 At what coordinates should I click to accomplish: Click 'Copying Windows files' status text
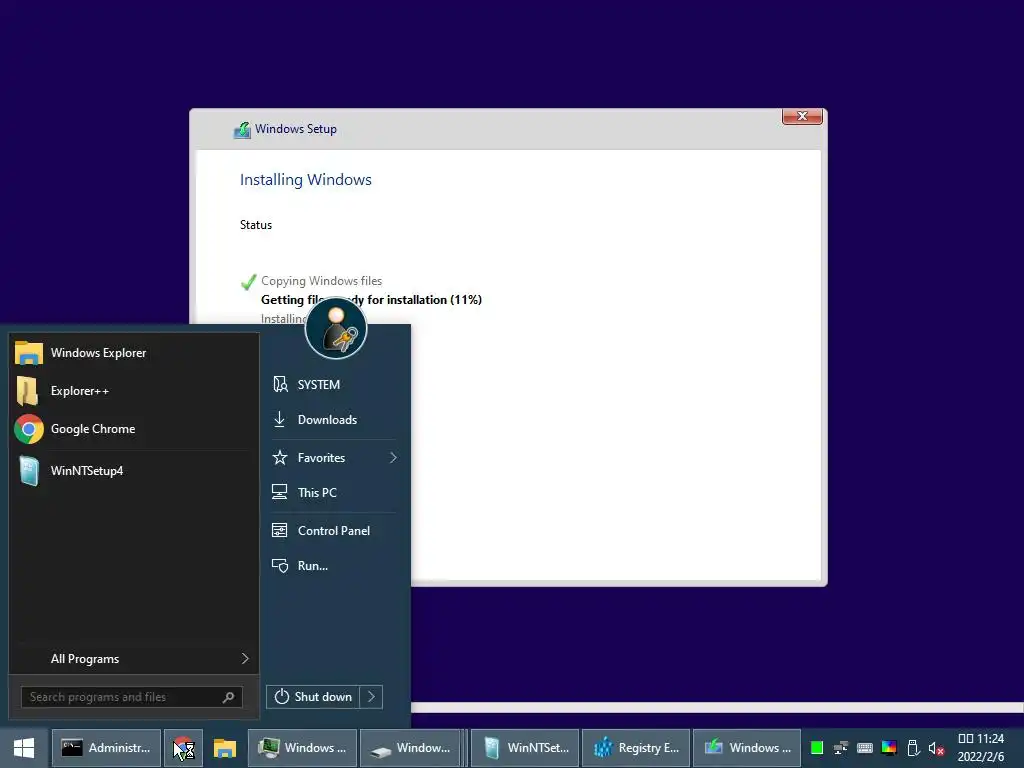[x=321, y=281]
